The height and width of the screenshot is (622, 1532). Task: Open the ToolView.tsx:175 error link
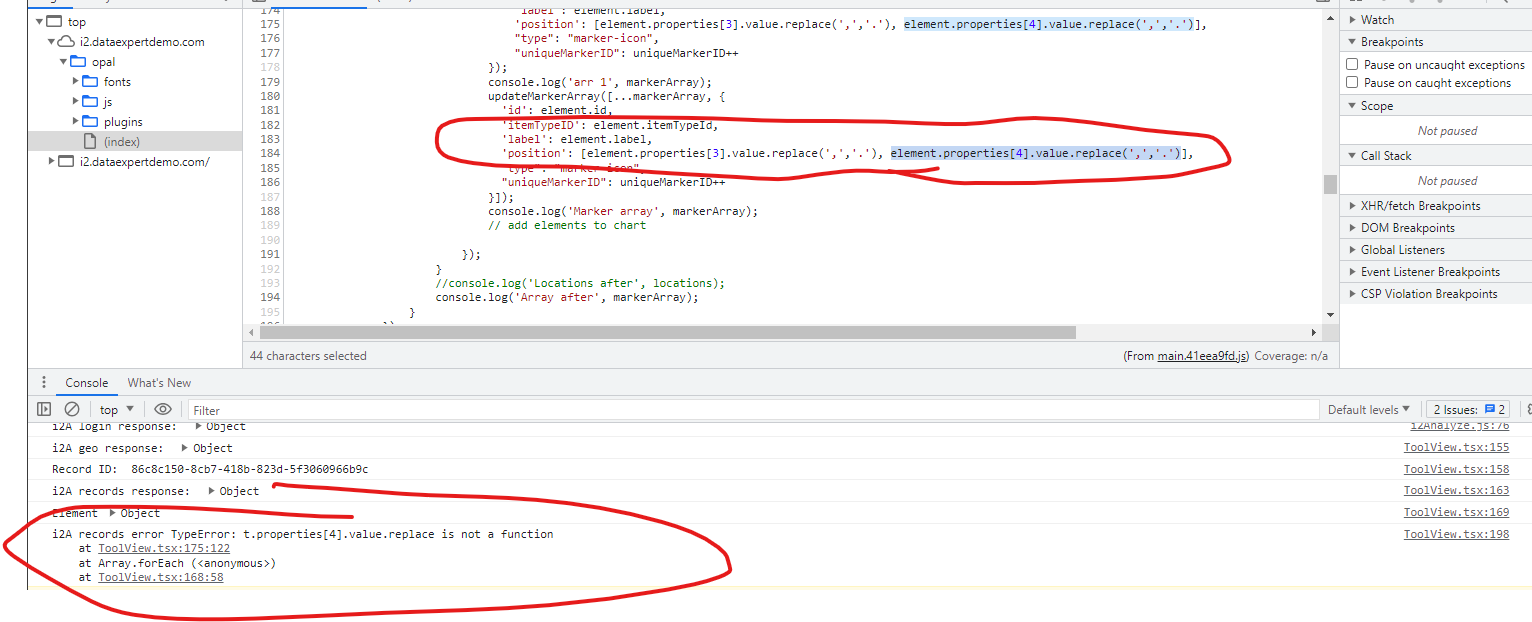pos(163,547)
